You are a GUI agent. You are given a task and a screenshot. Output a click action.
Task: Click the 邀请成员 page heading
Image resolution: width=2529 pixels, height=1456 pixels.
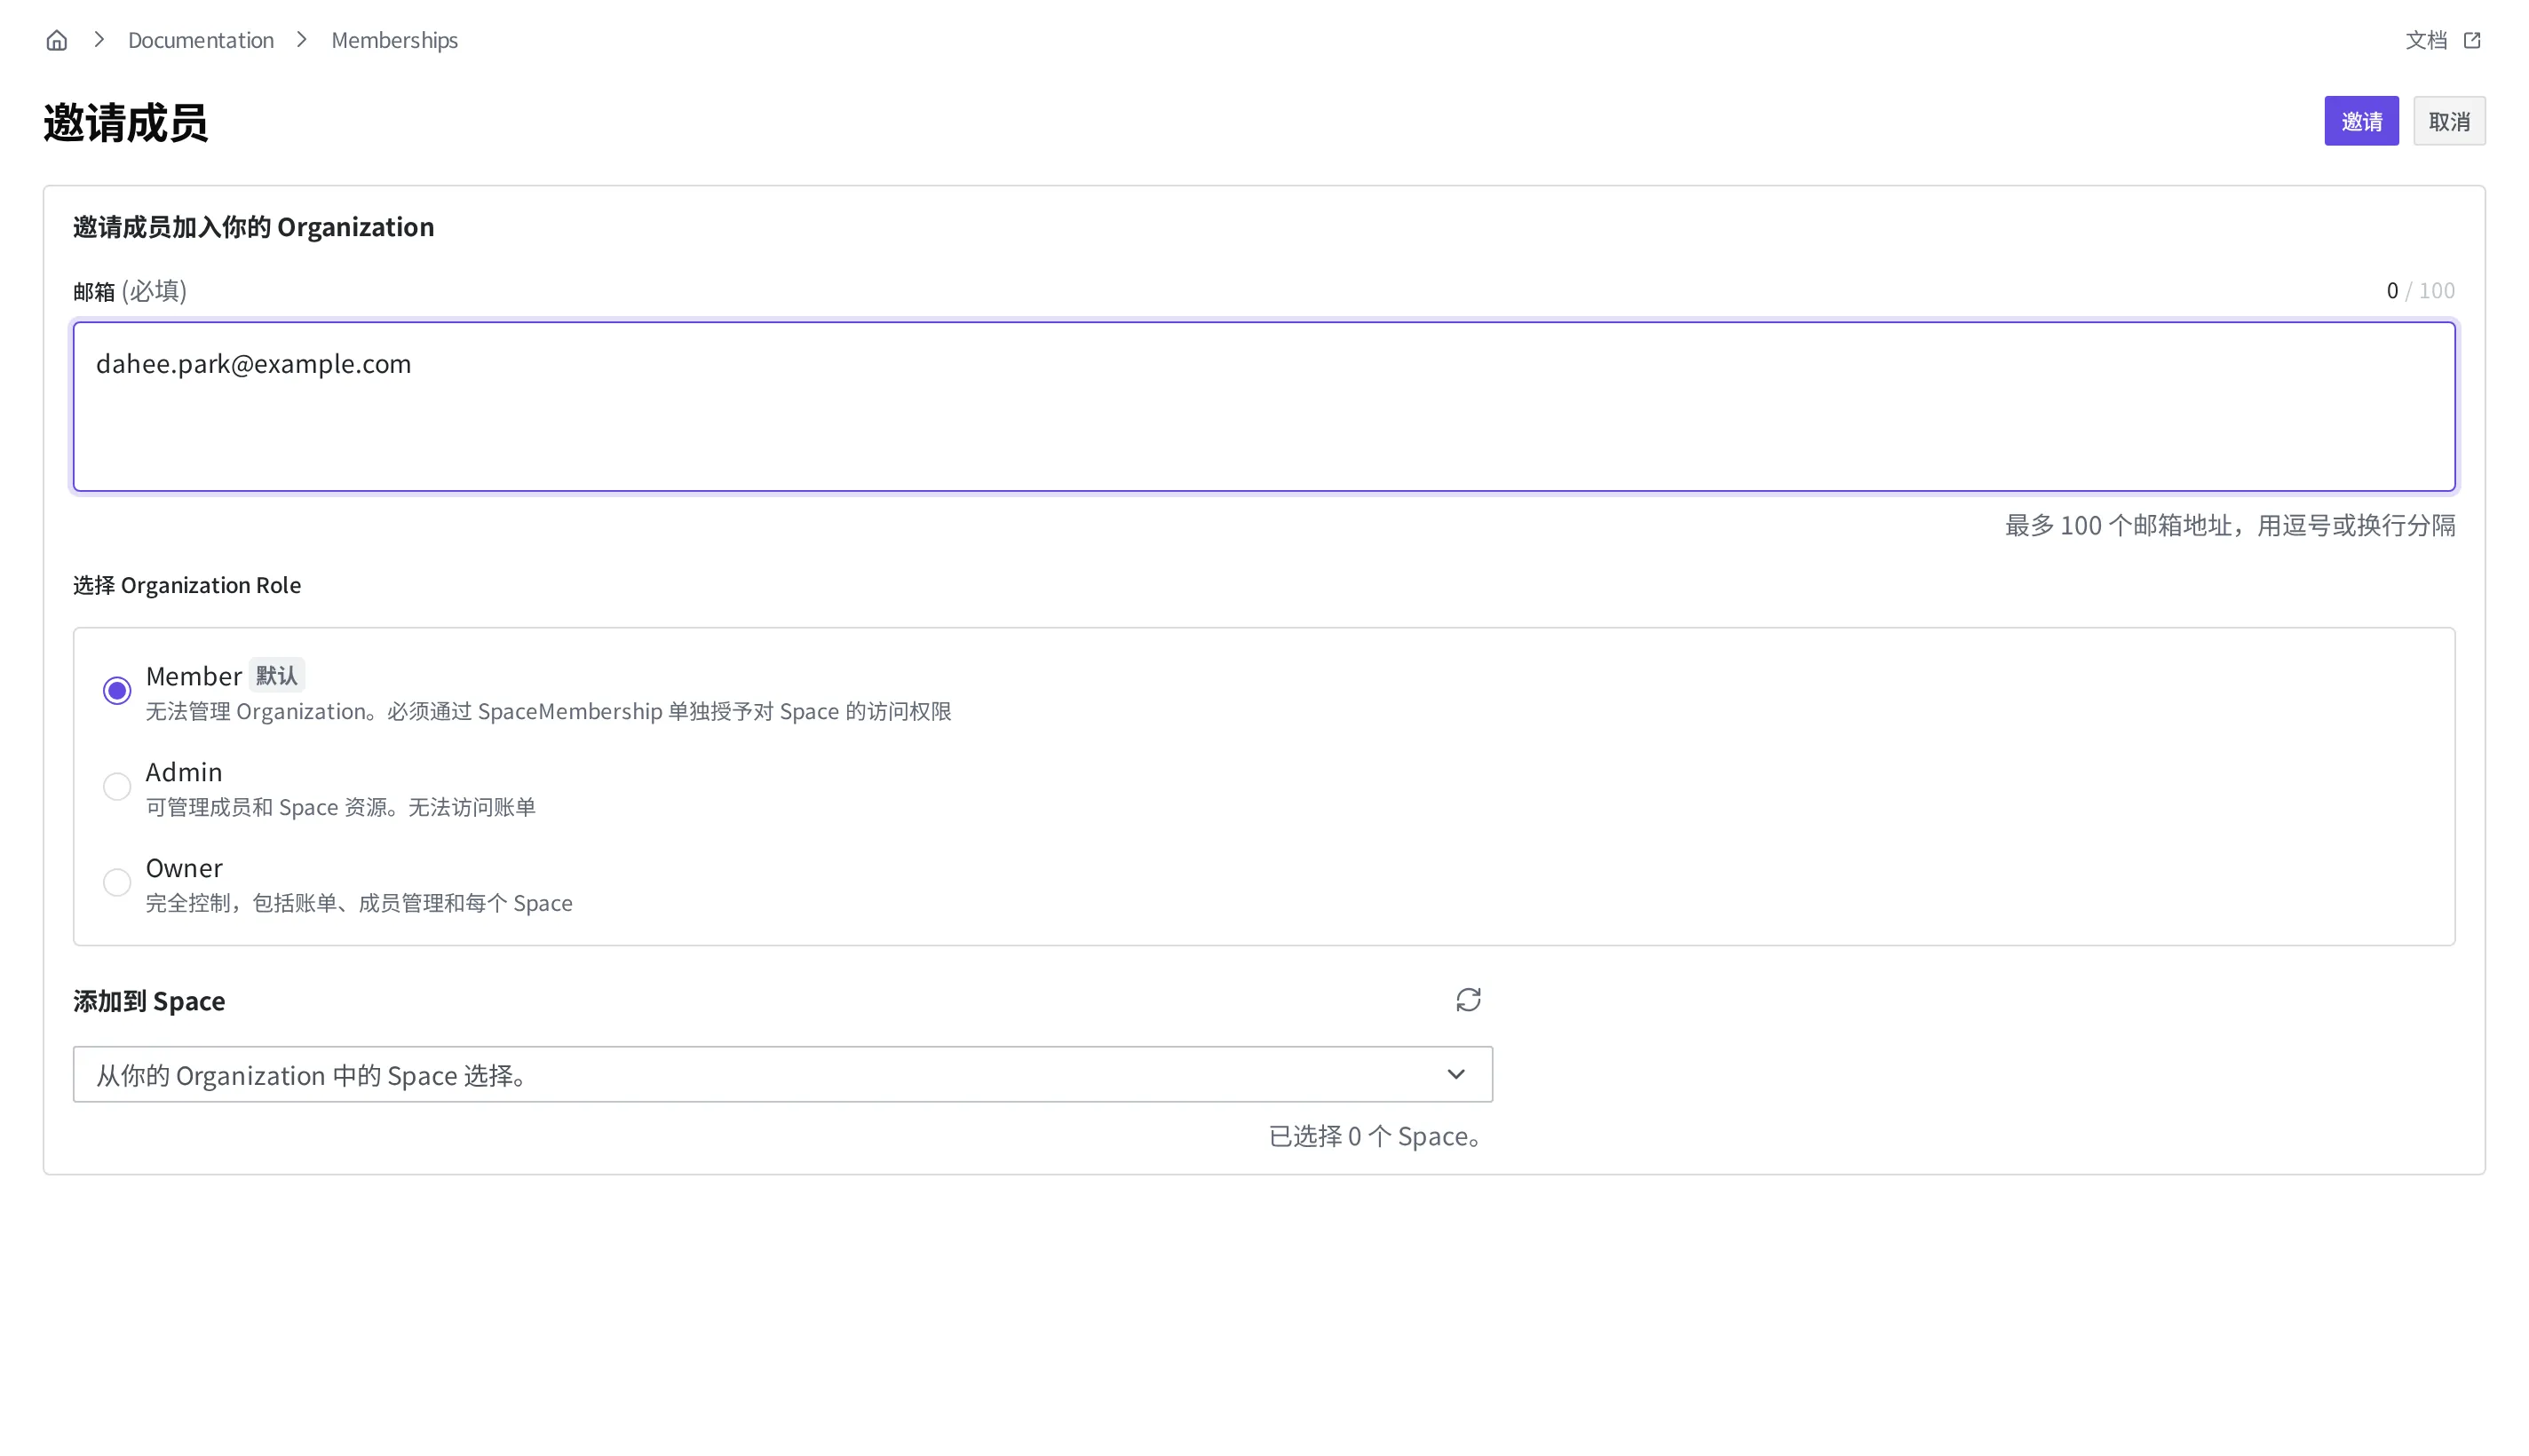[125, 123]
